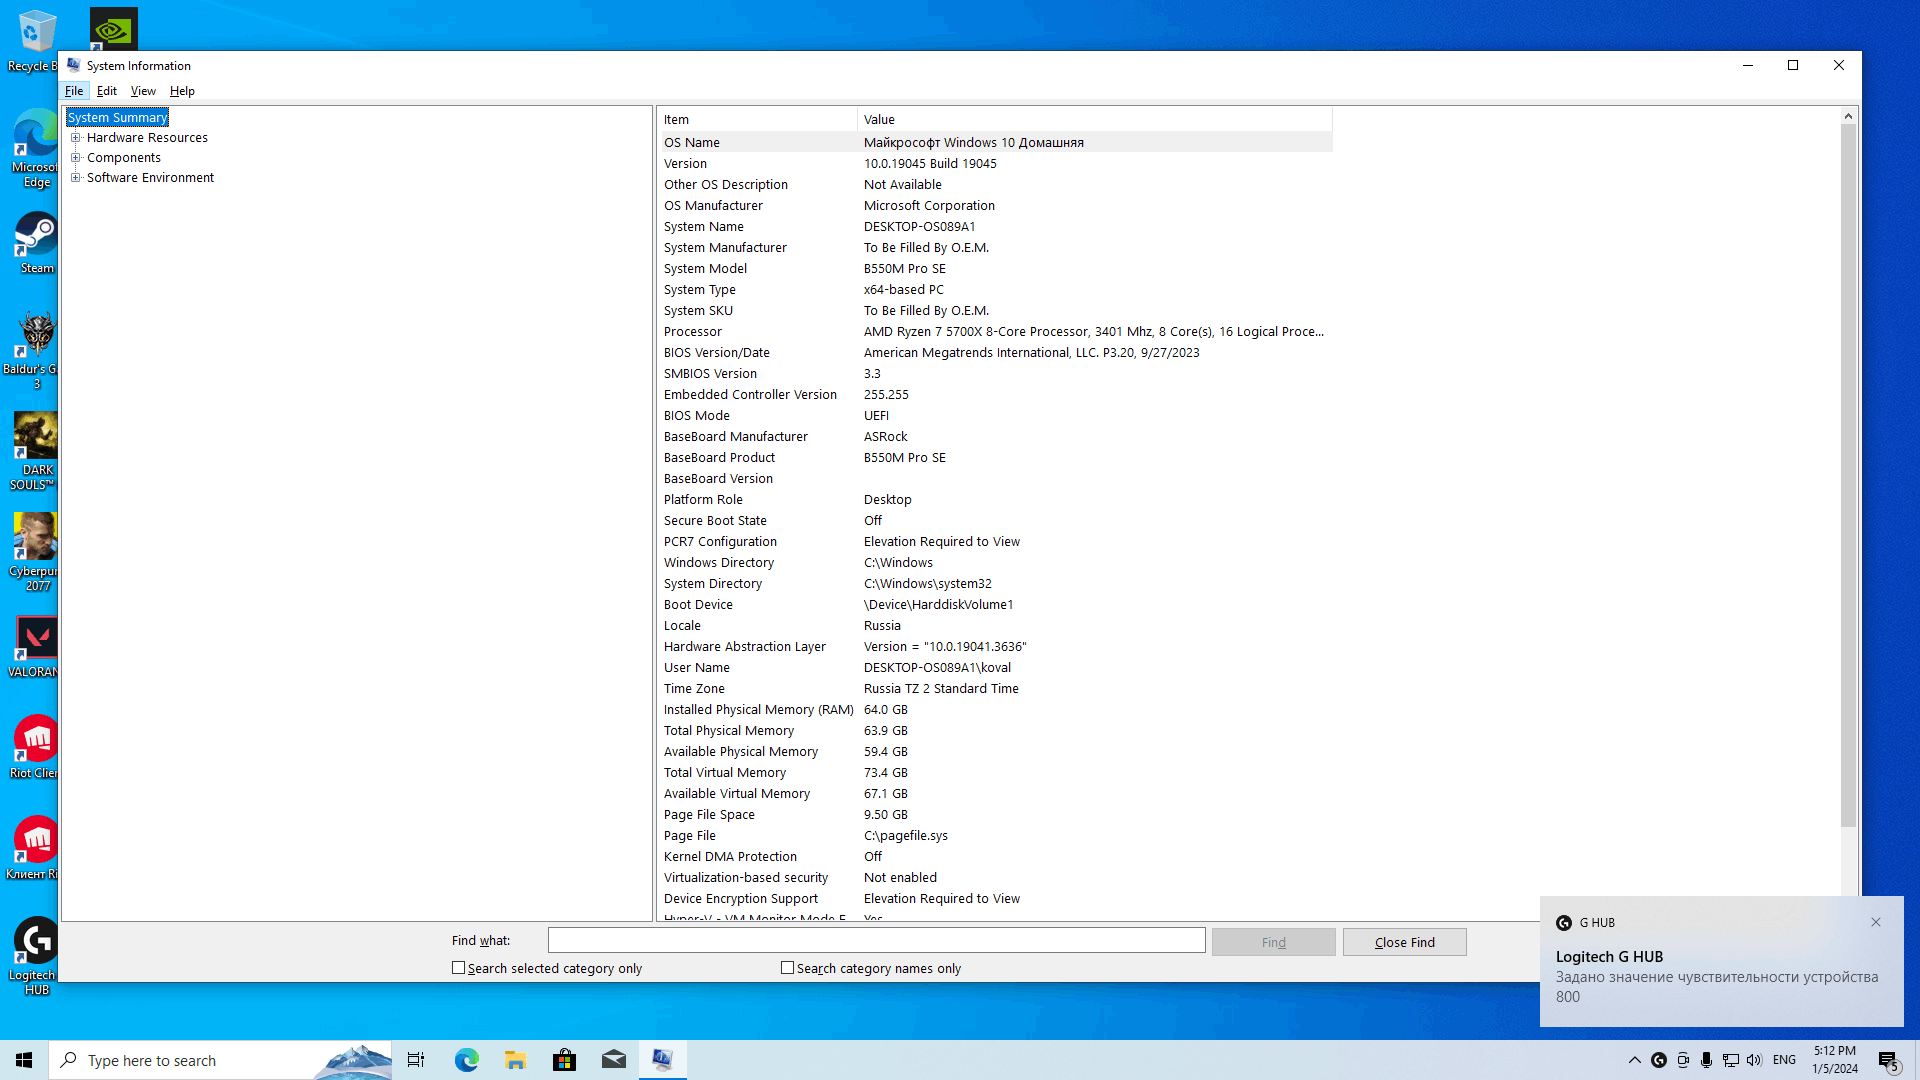The image size is (1920, 1080).
Task: Expand the Components tree node
Action: click(76, 158)
